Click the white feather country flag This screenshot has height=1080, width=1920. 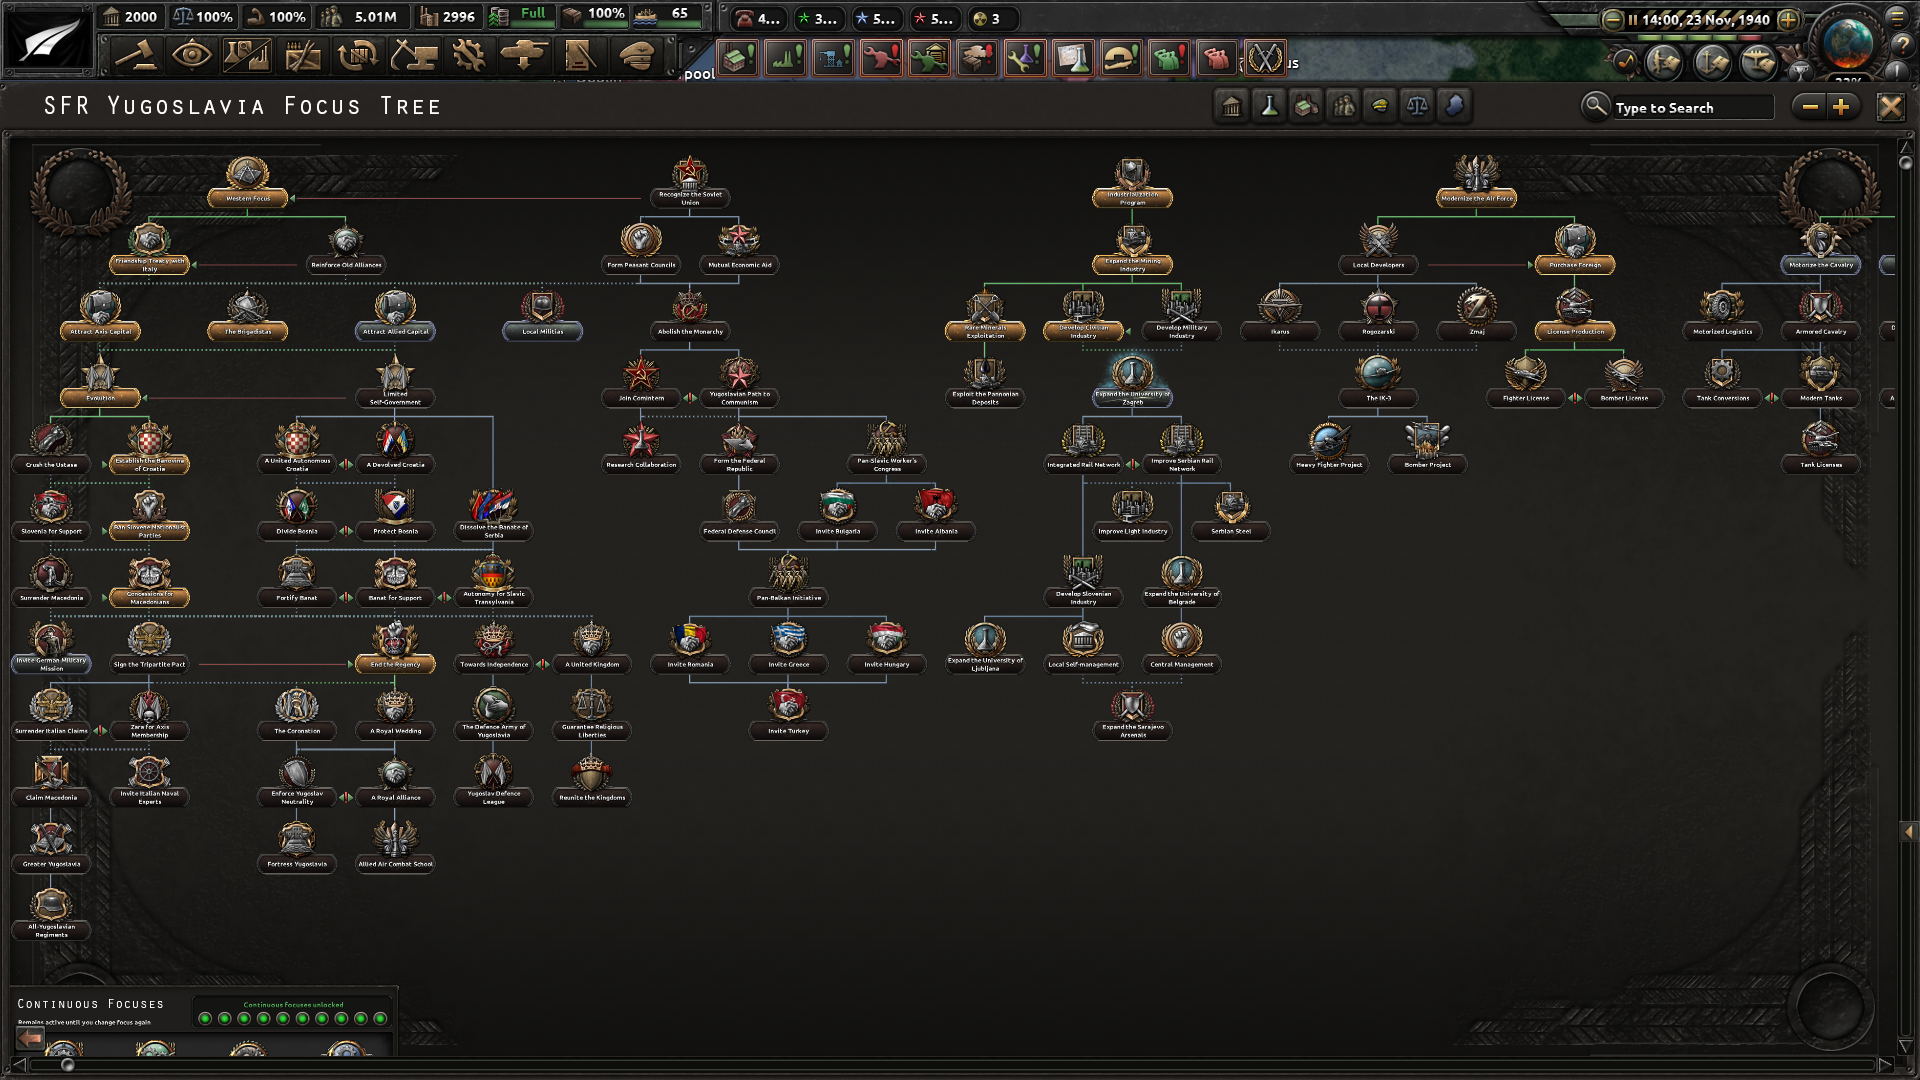pos(48,40)
